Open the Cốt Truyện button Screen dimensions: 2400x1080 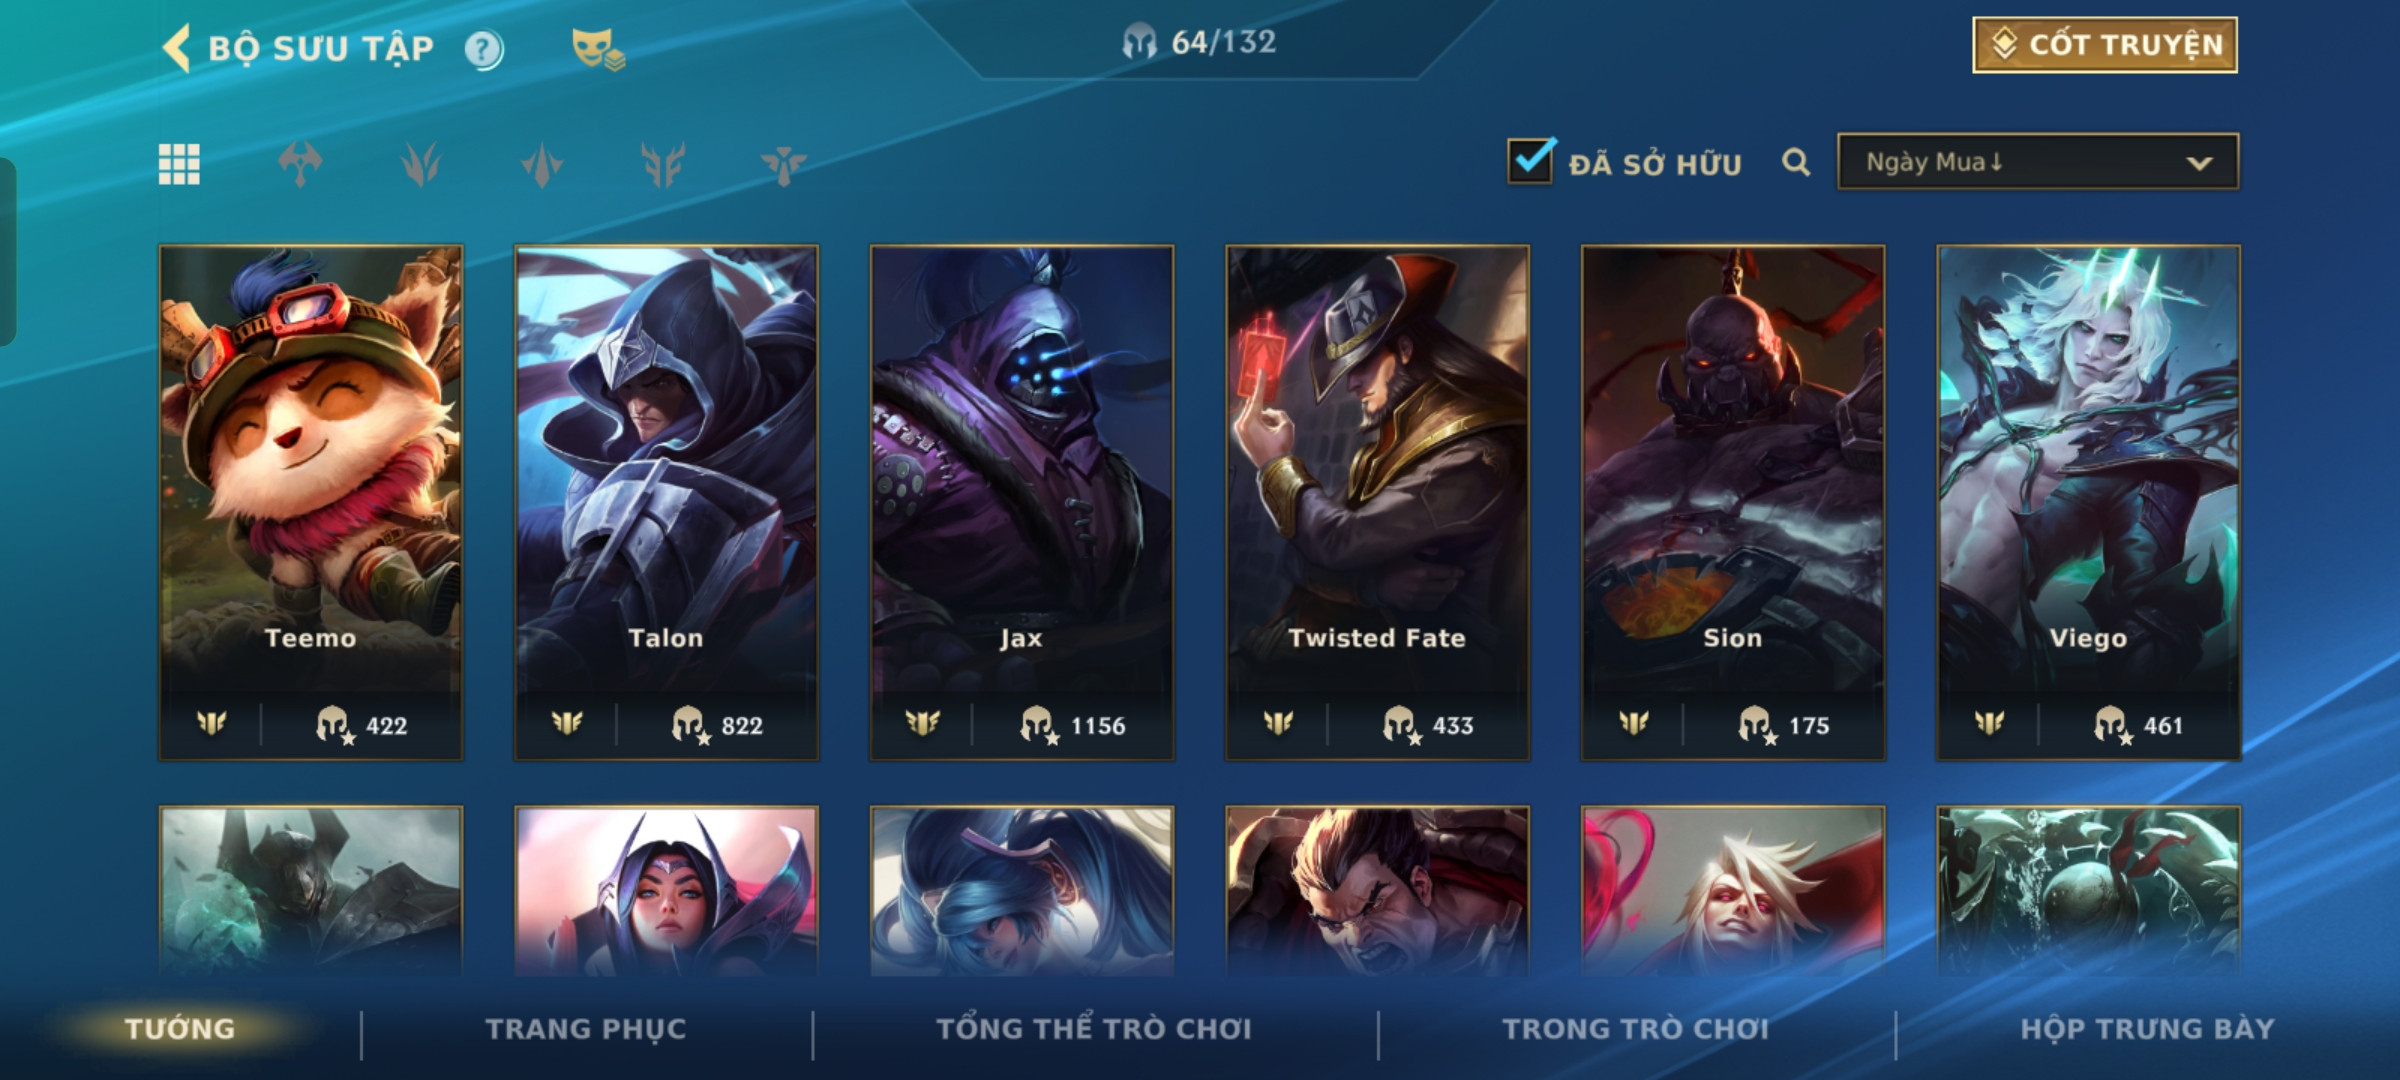tap(2105, 45)
